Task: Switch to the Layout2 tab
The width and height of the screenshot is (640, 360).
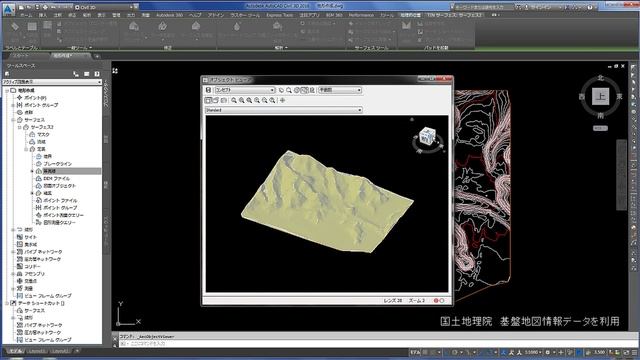Action: point(61,351)
